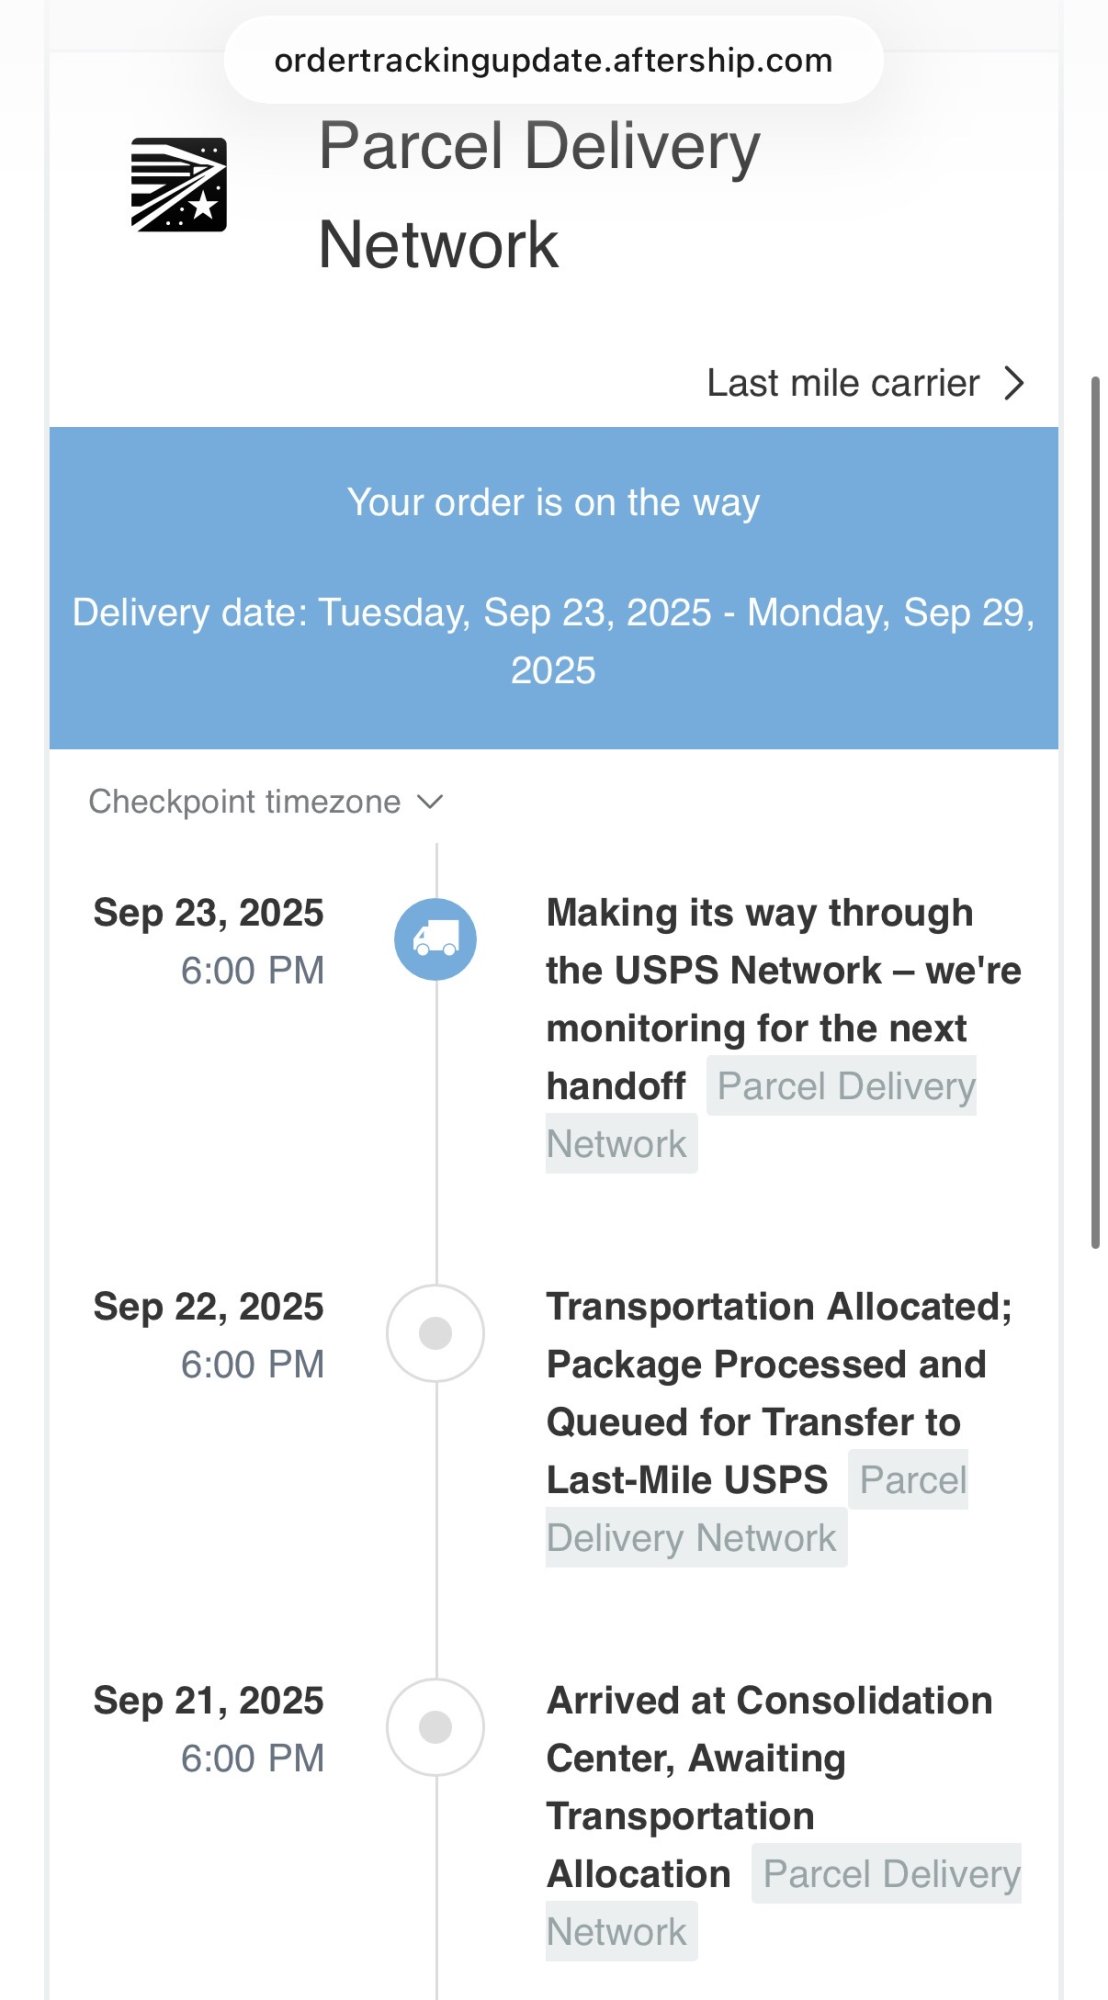The image size is (1108, 2000).
Task: Tap the address bar showing ordertrackingupdate.aftership.com
Action: [x=553, y=60]
